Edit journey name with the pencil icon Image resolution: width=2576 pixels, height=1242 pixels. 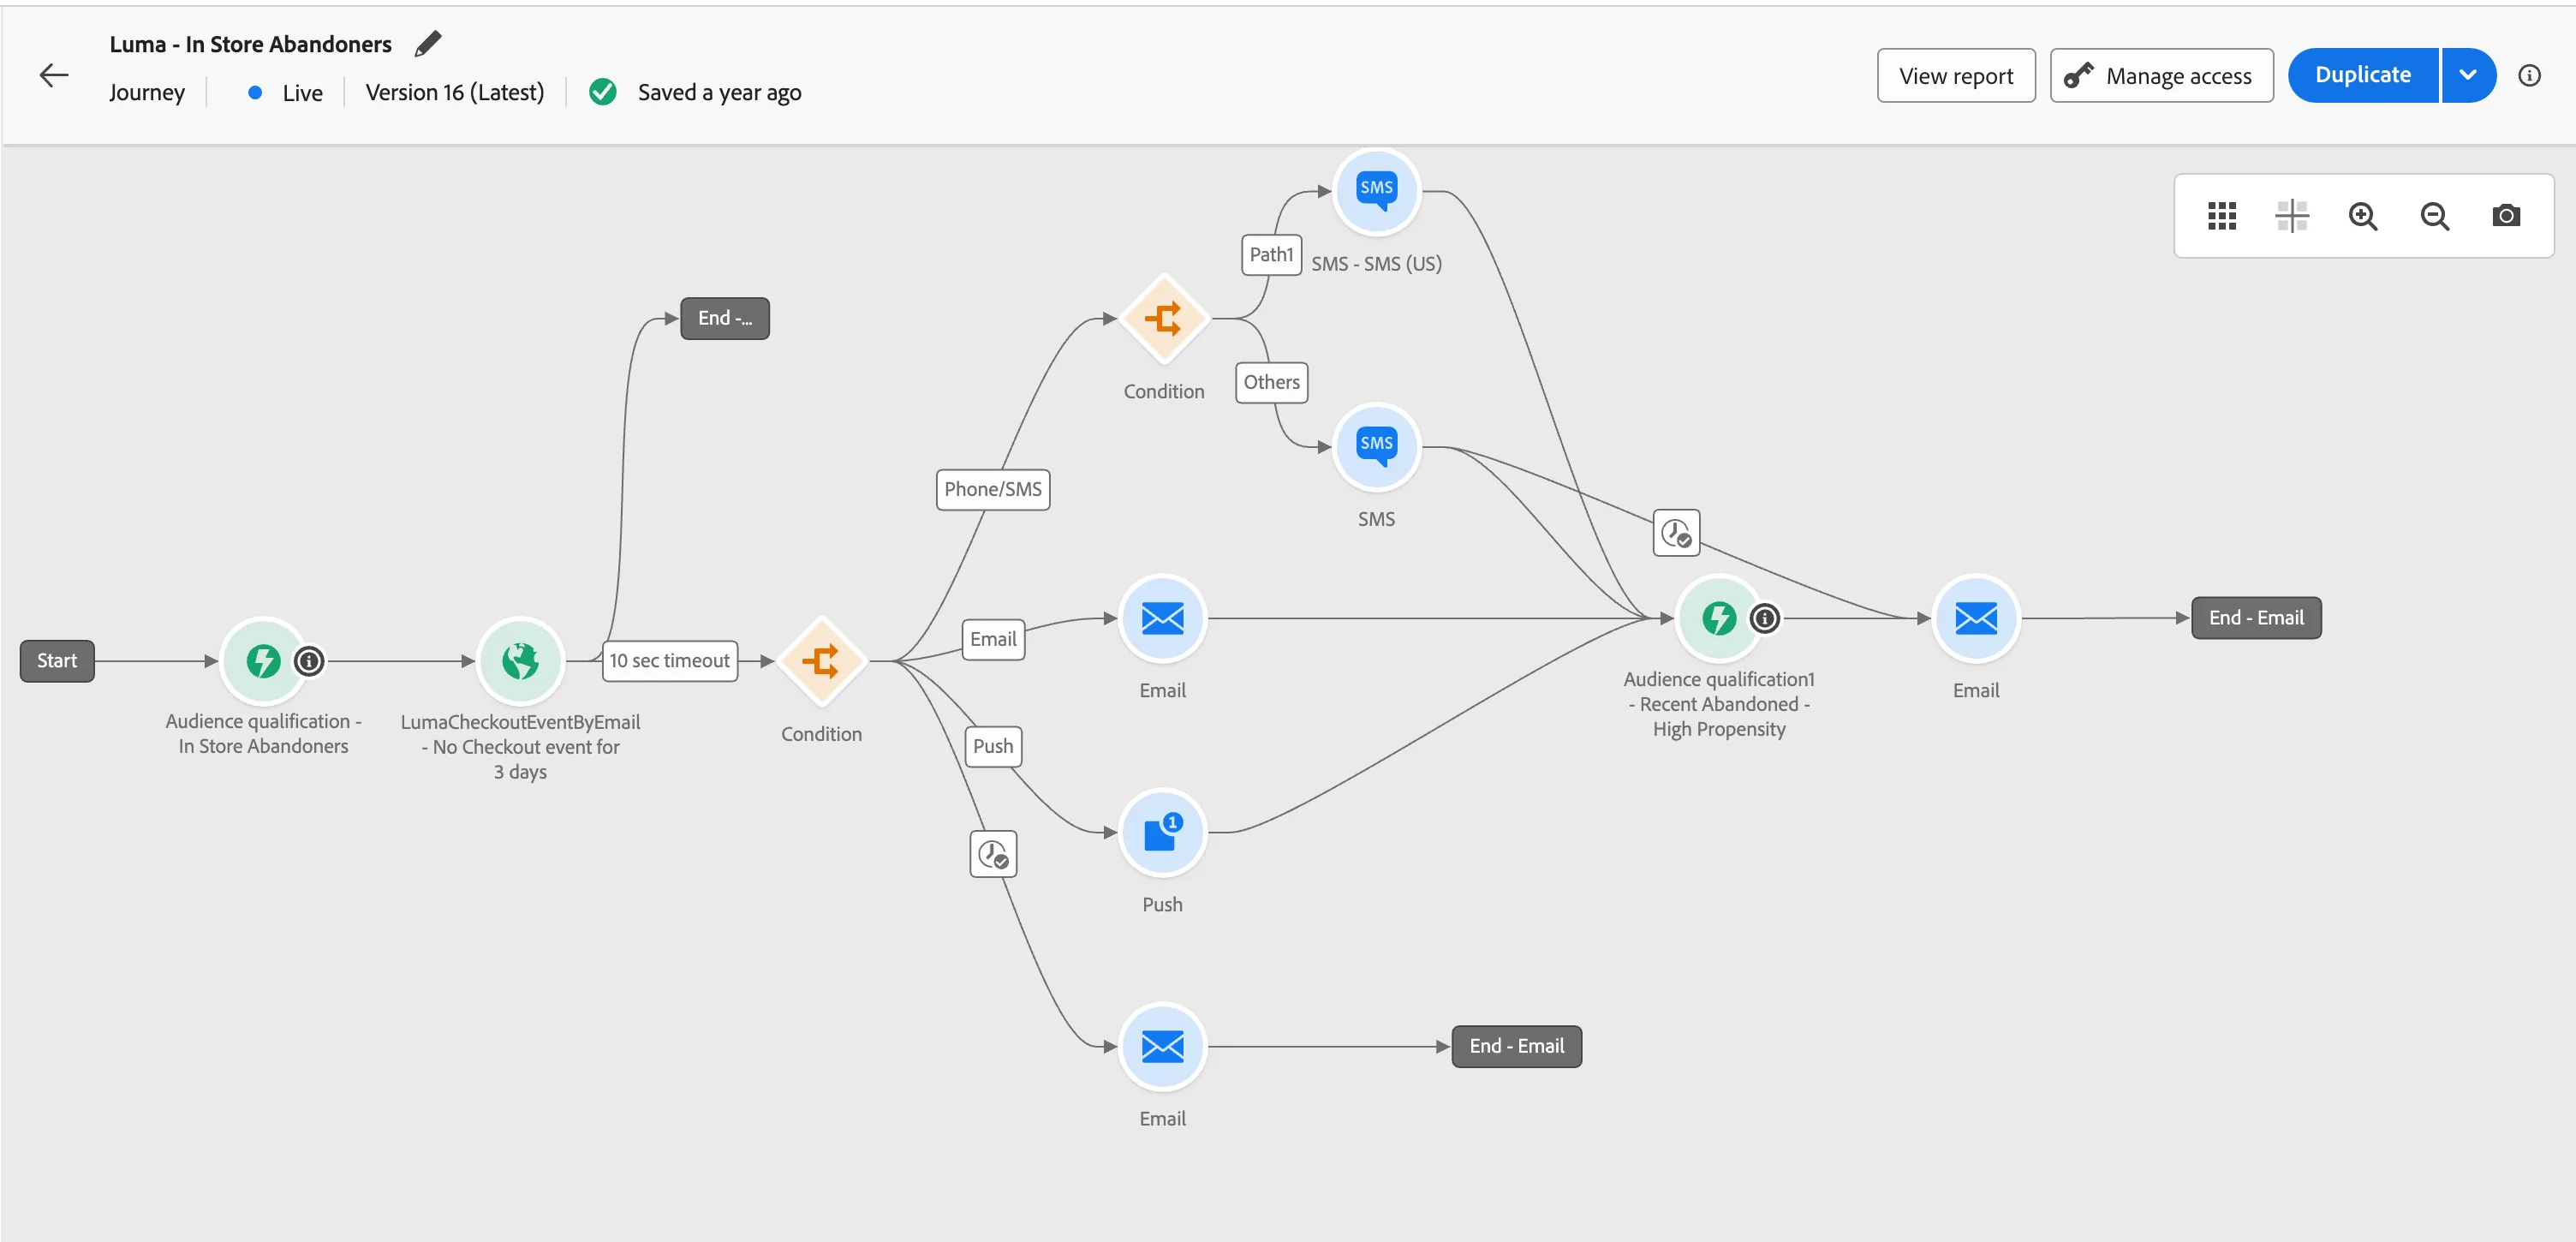point(428,44)
